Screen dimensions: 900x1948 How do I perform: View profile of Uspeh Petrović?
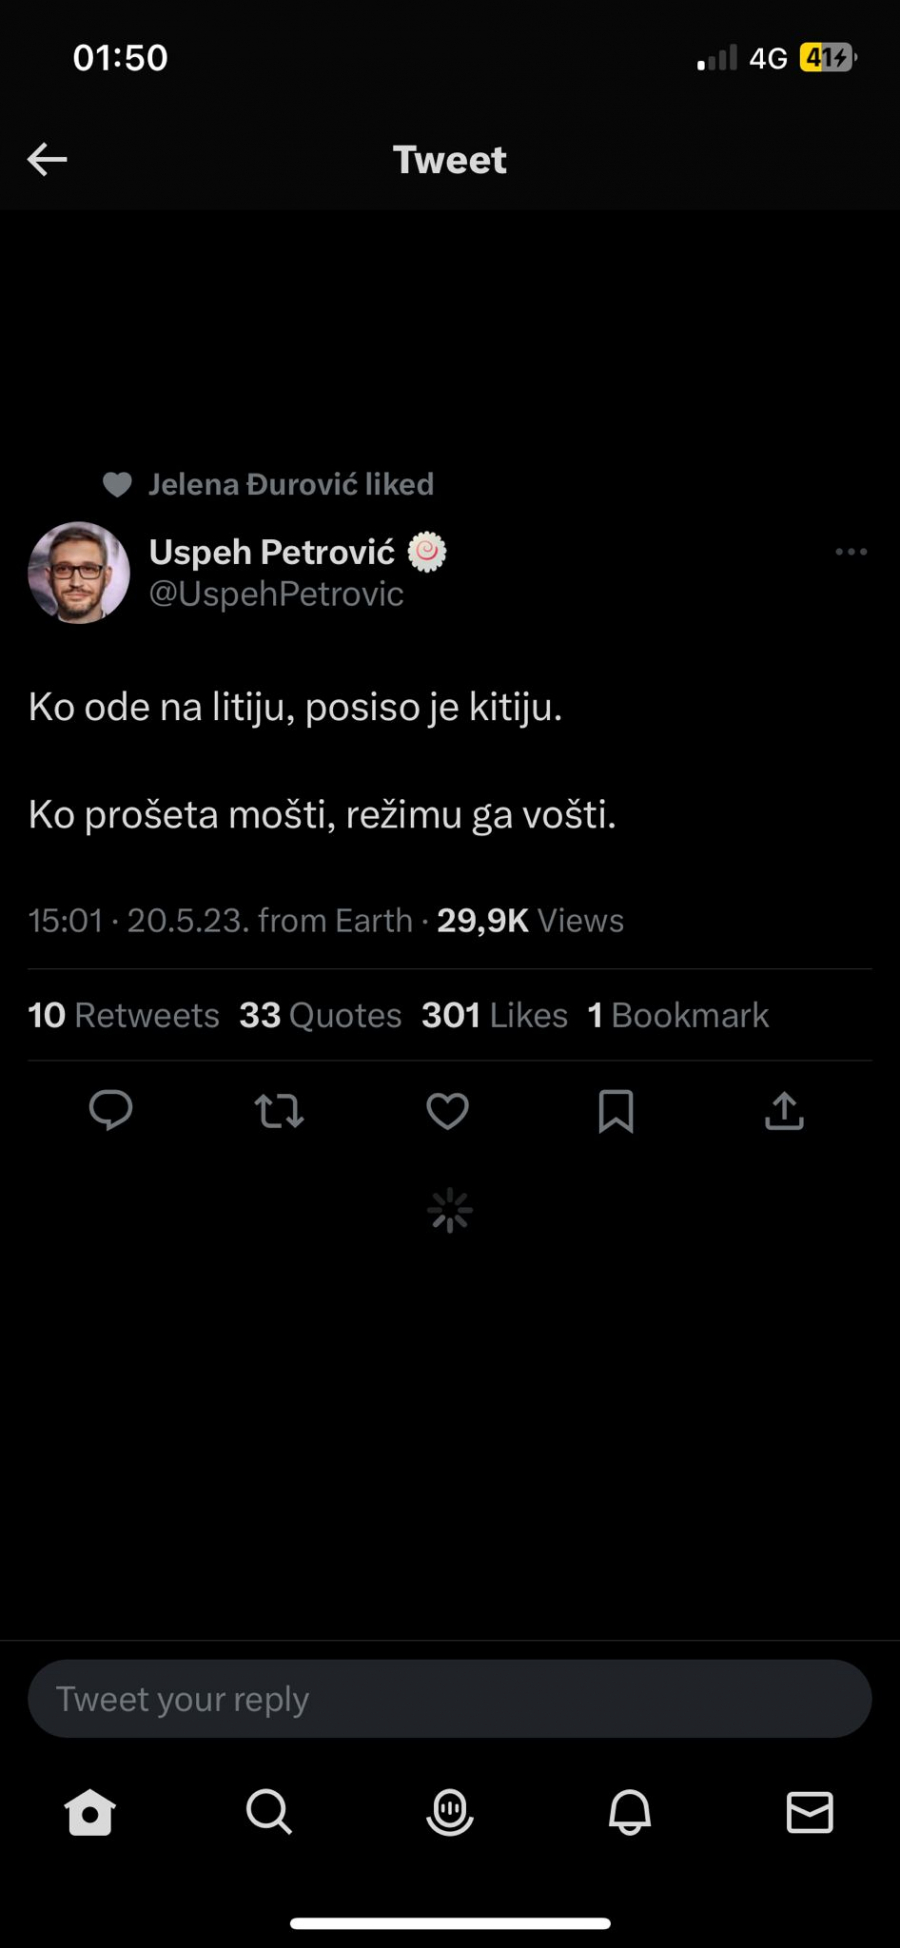268,551
